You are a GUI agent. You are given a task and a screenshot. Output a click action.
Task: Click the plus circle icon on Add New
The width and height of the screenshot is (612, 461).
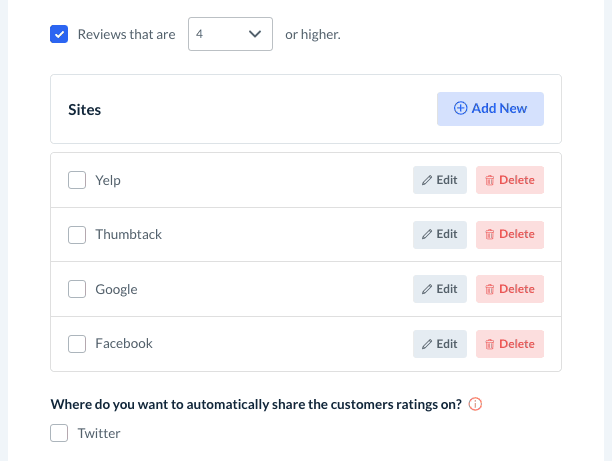tap(461, 109)
